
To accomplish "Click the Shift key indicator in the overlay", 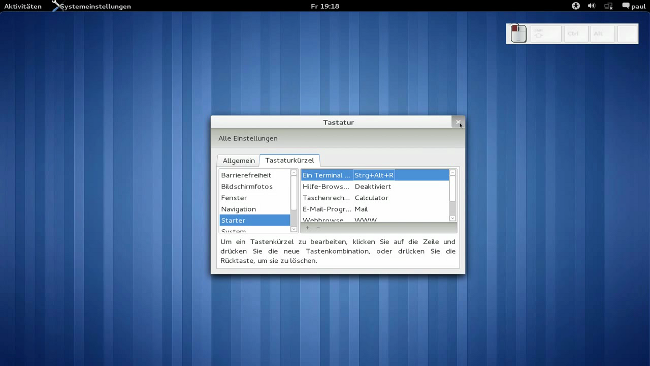I will [x=546, y=34].
